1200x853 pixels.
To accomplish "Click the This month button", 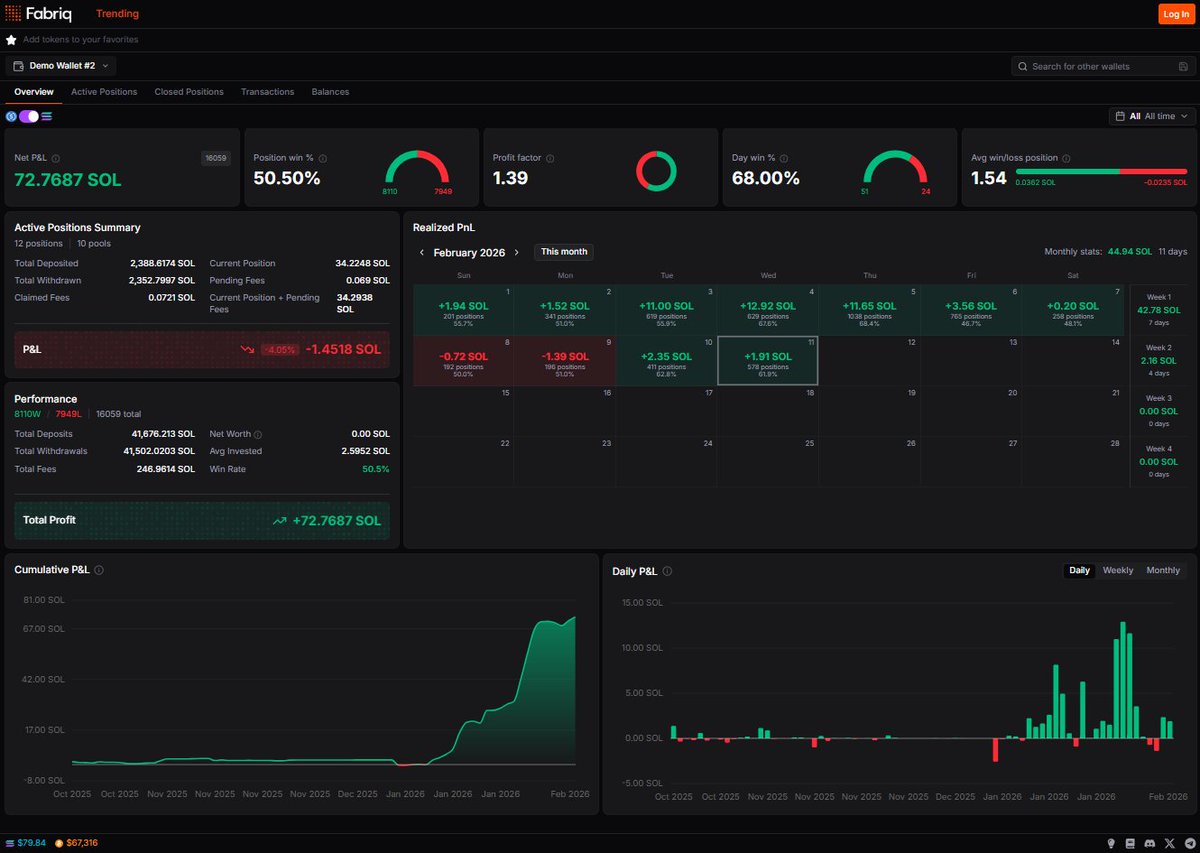I will (x=564, y=252).
